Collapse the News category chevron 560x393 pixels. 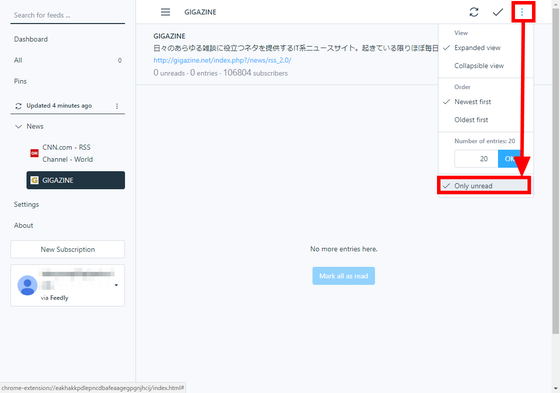(18, 126)
